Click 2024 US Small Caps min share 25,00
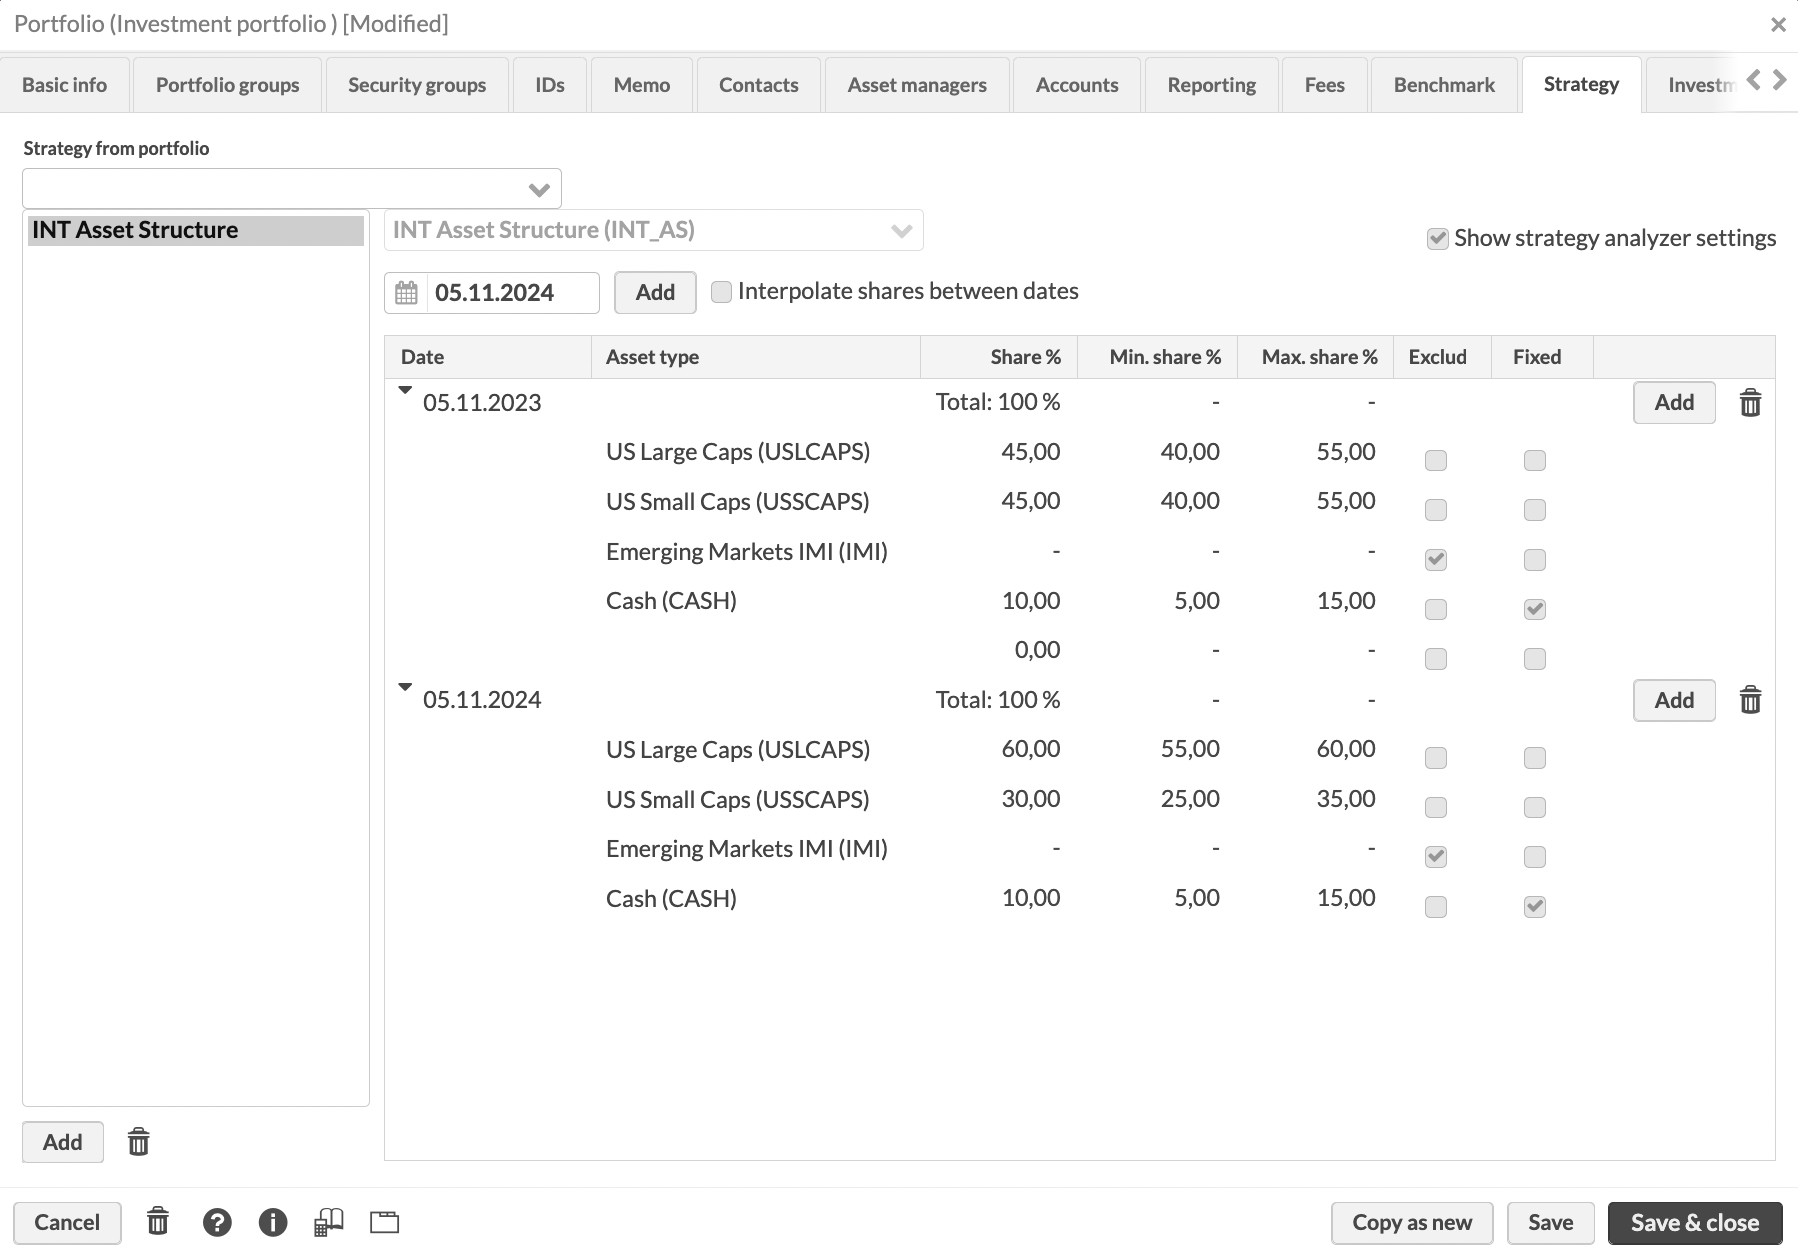Image resolution: width=1798 pixels, height=1254 pixels. [x=1190, y=799]
